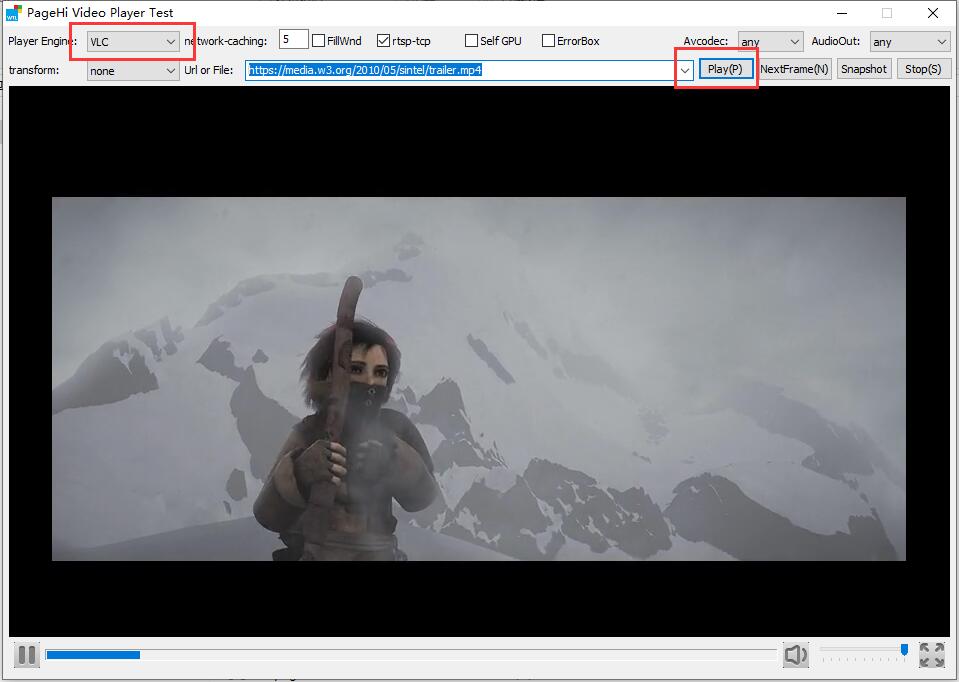Pause the video with the pause icon

[26, 655]
